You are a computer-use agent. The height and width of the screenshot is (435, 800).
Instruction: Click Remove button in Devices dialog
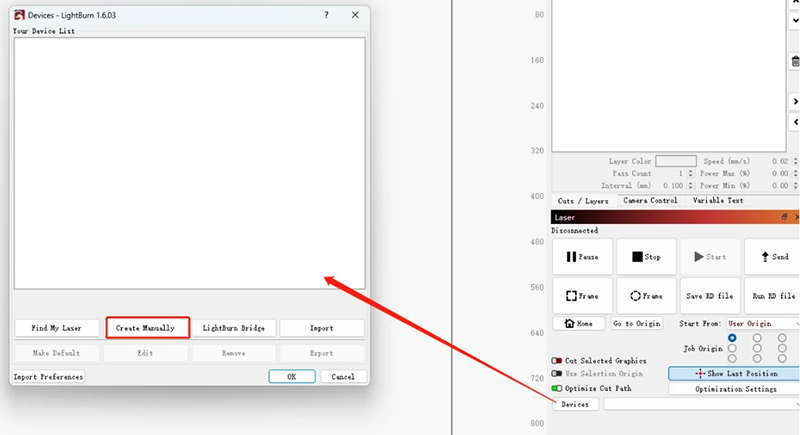click(x=234, y=353)
